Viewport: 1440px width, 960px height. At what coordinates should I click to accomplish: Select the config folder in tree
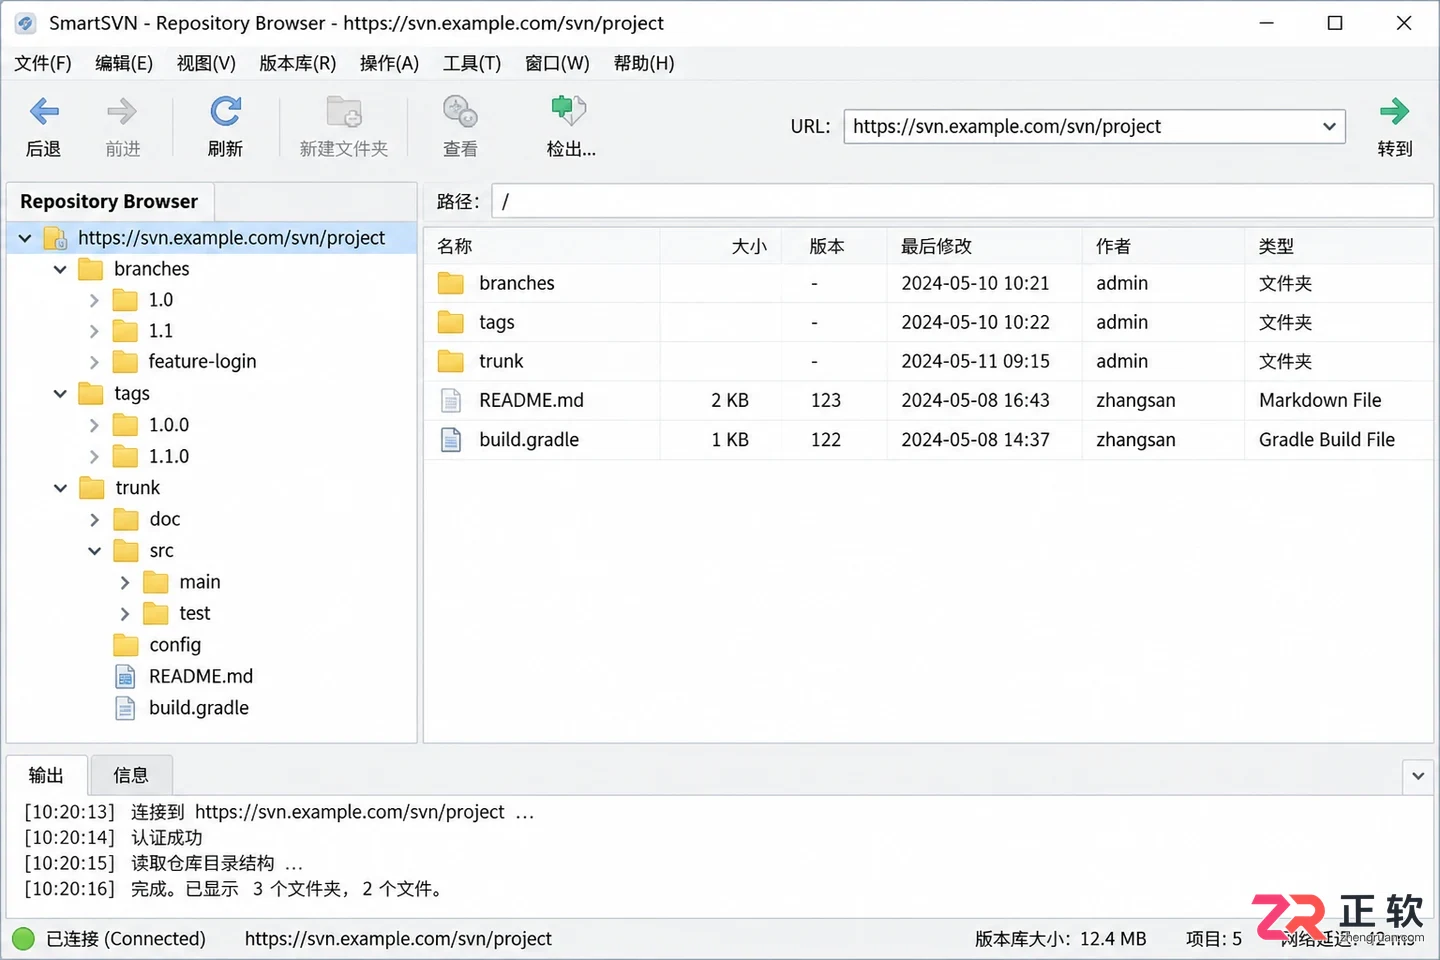tap(175, 645)
